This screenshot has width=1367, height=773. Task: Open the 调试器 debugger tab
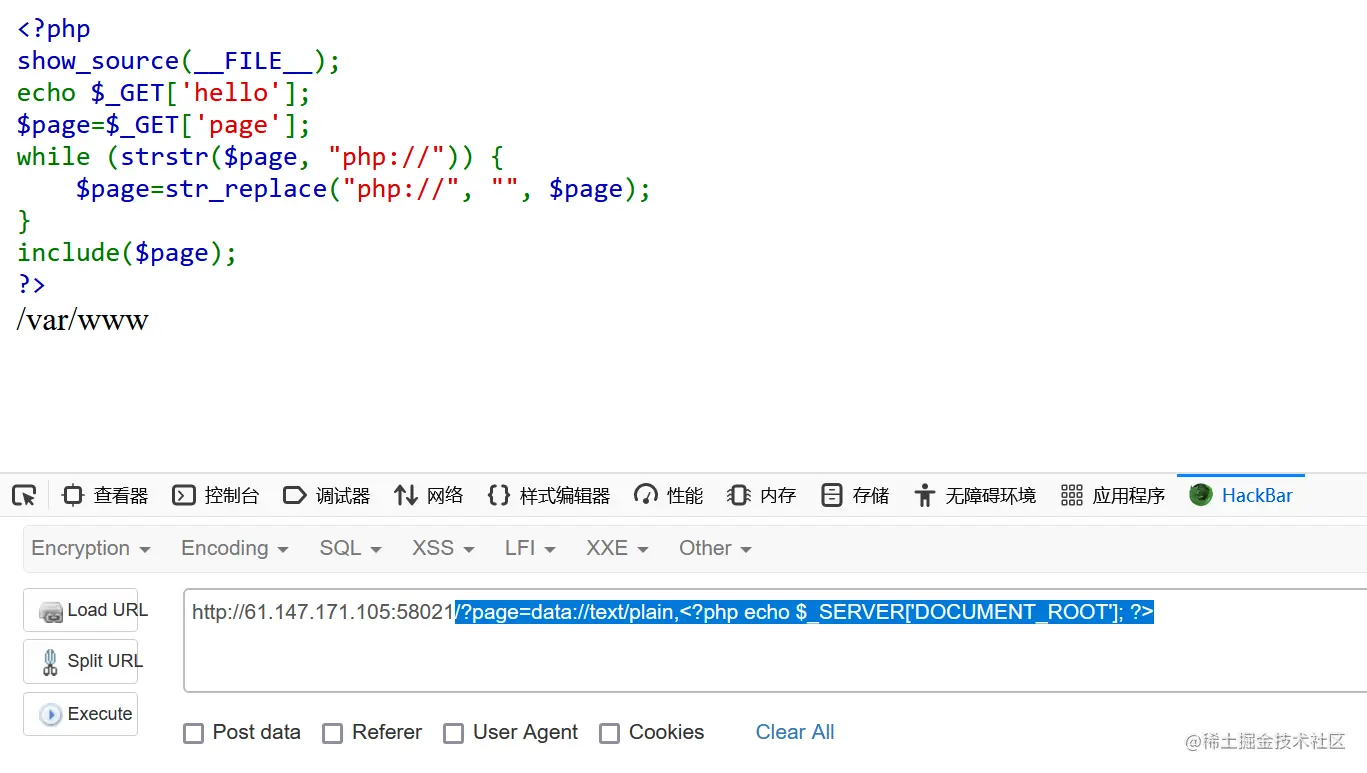327,495
